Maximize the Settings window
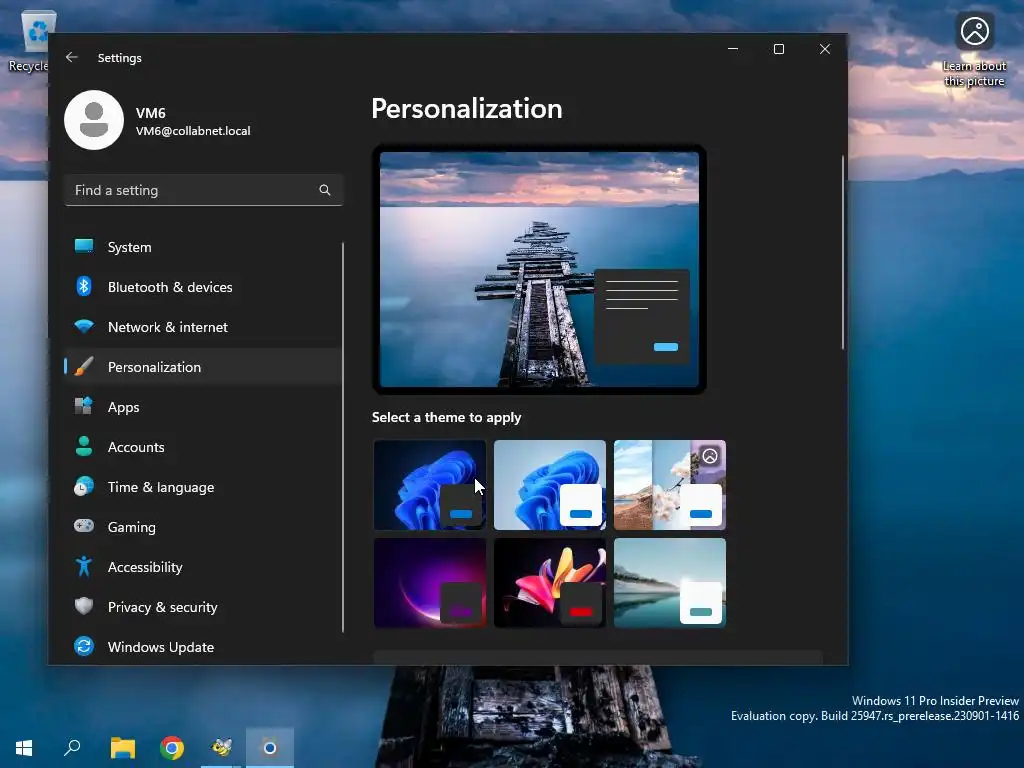Image resolution: width=1024 pixels, height=768 pixels. pos(778,49)
